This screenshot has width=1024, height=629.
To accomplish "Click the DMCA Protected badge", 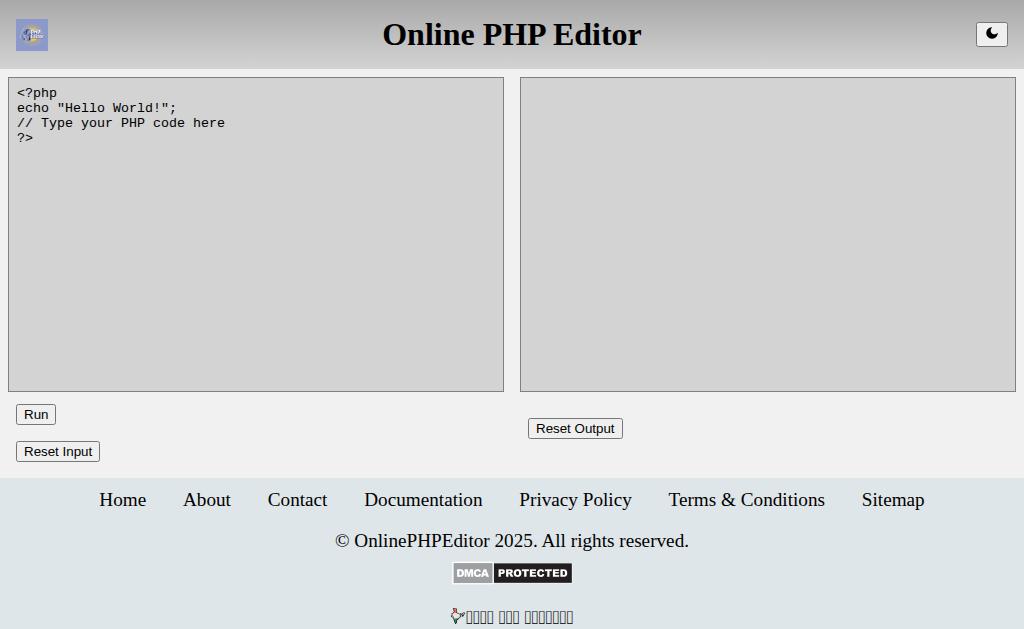I will point(513,573).
